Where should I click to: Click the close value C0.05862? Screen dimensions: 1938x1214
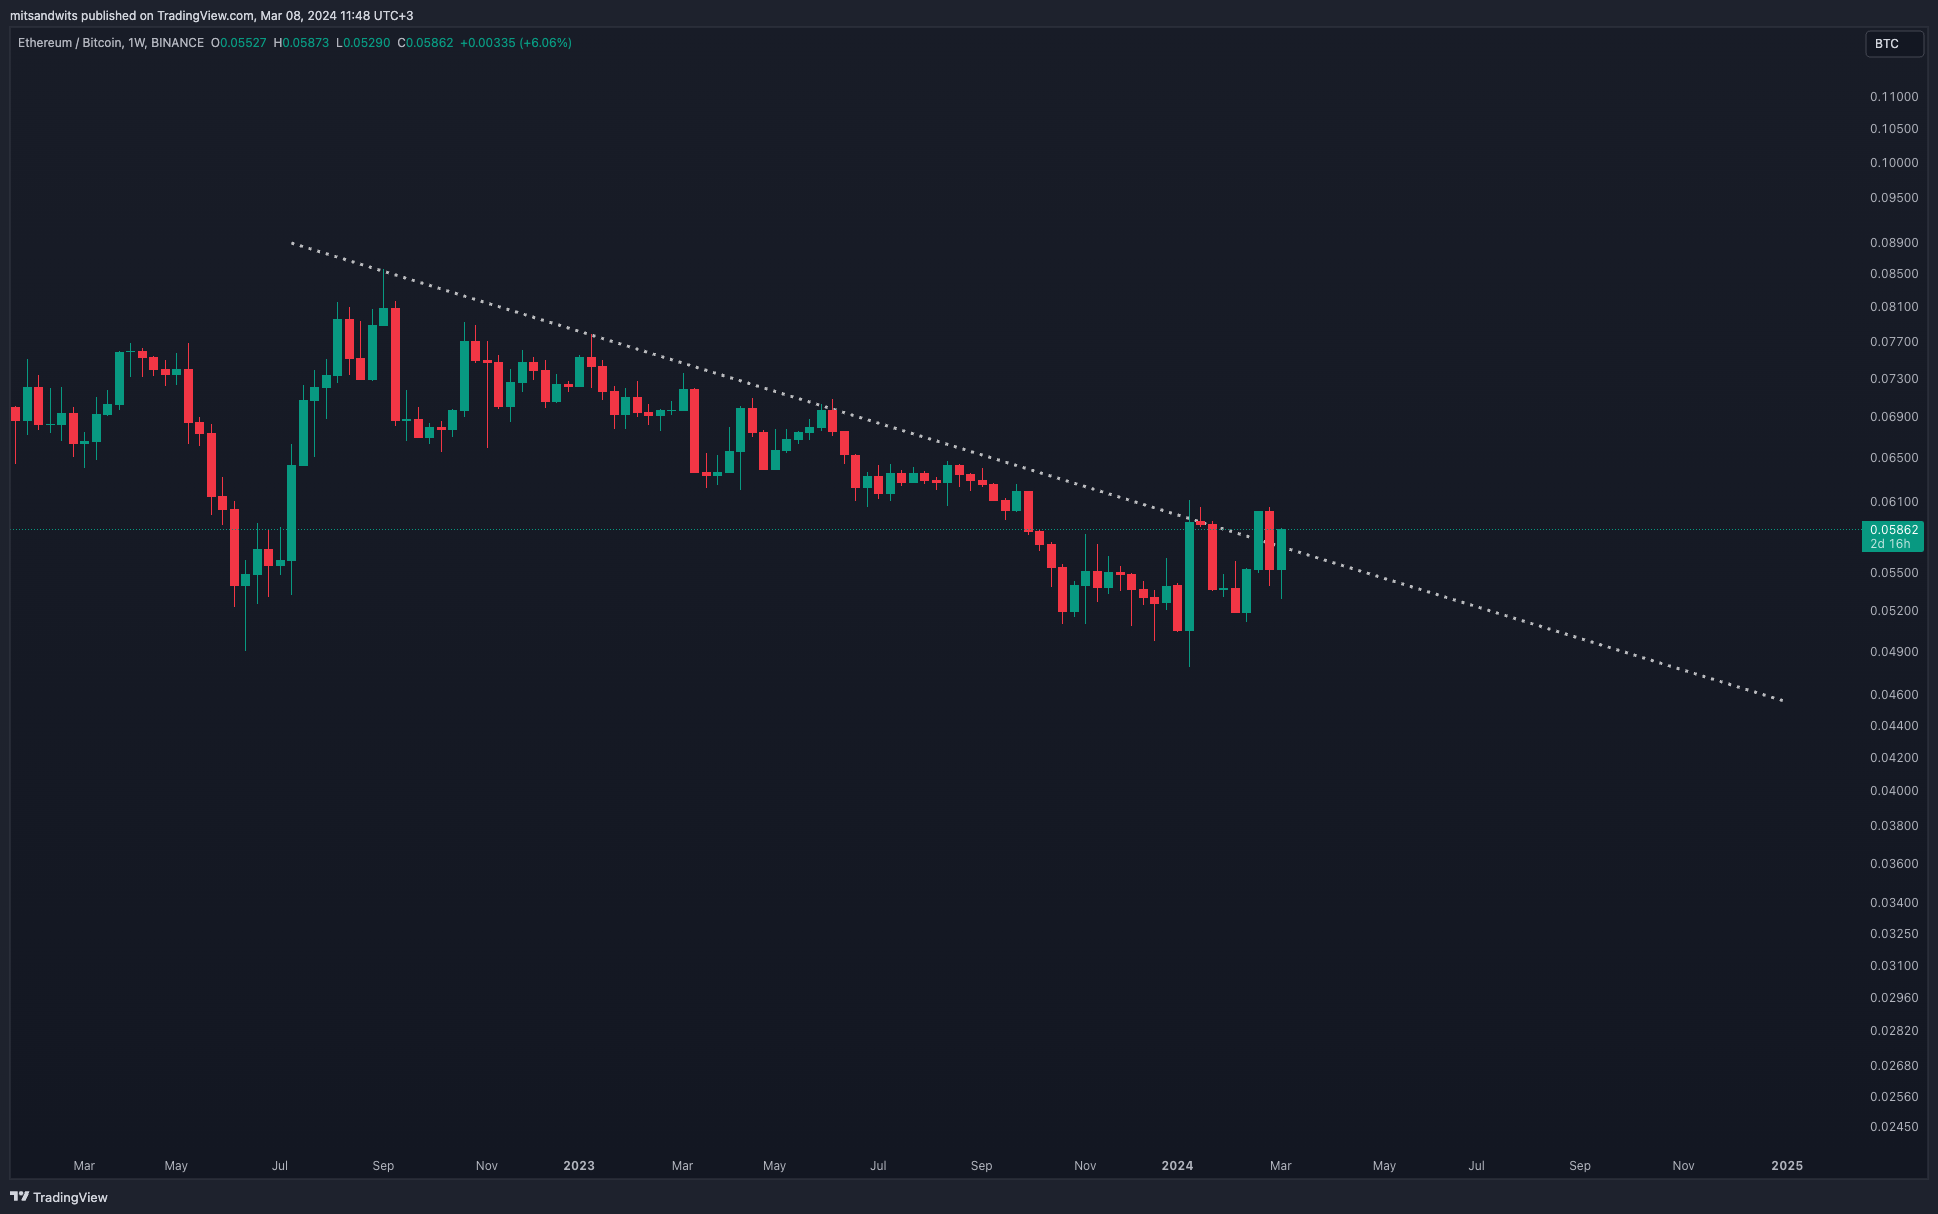point(425,43)
